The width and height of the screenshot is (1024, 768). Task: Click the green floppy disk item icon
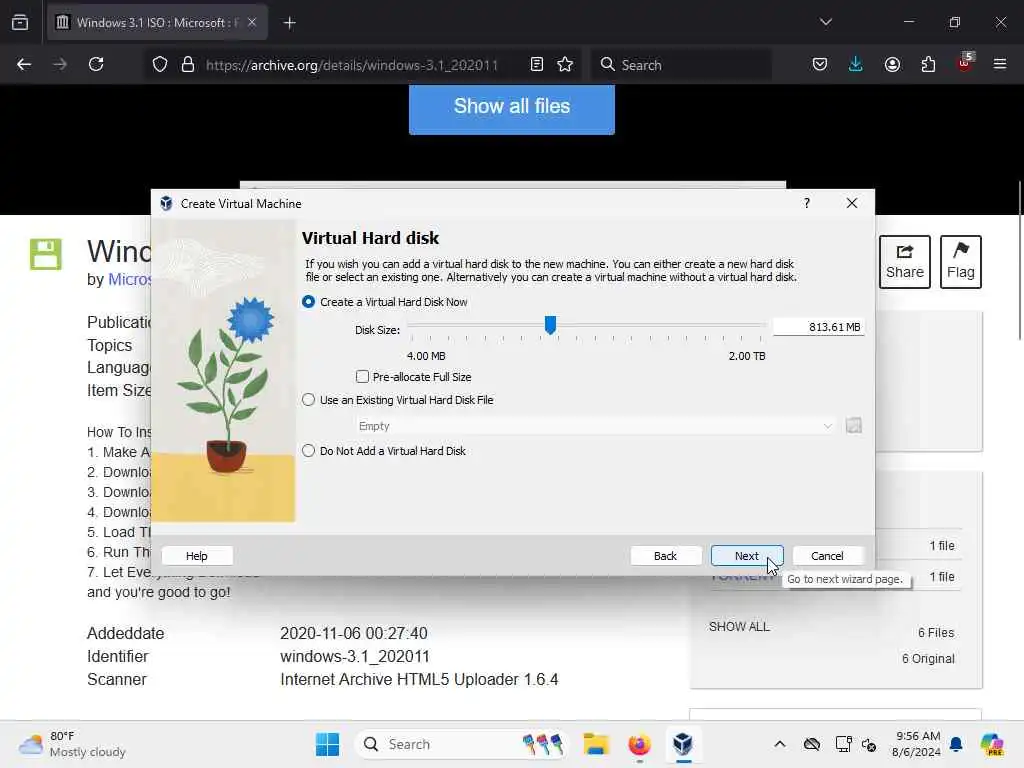[46, 254]
